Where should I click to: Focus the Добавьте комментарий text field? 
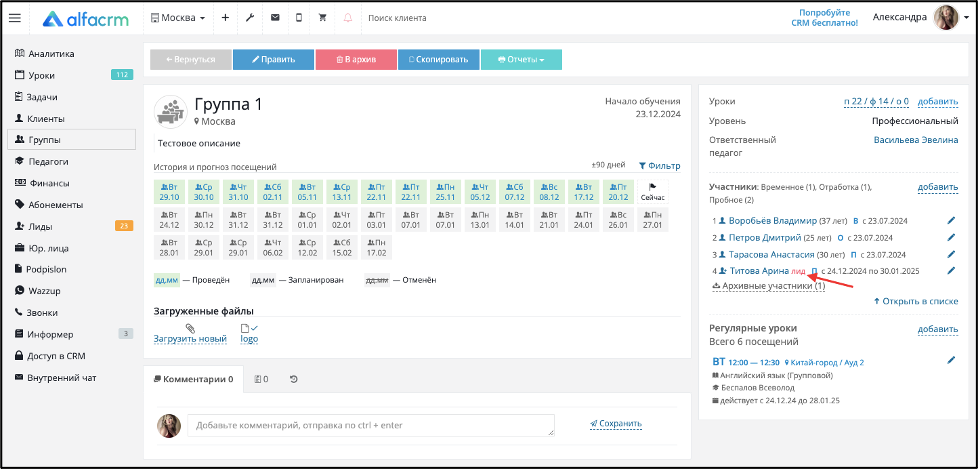[371, 425]
